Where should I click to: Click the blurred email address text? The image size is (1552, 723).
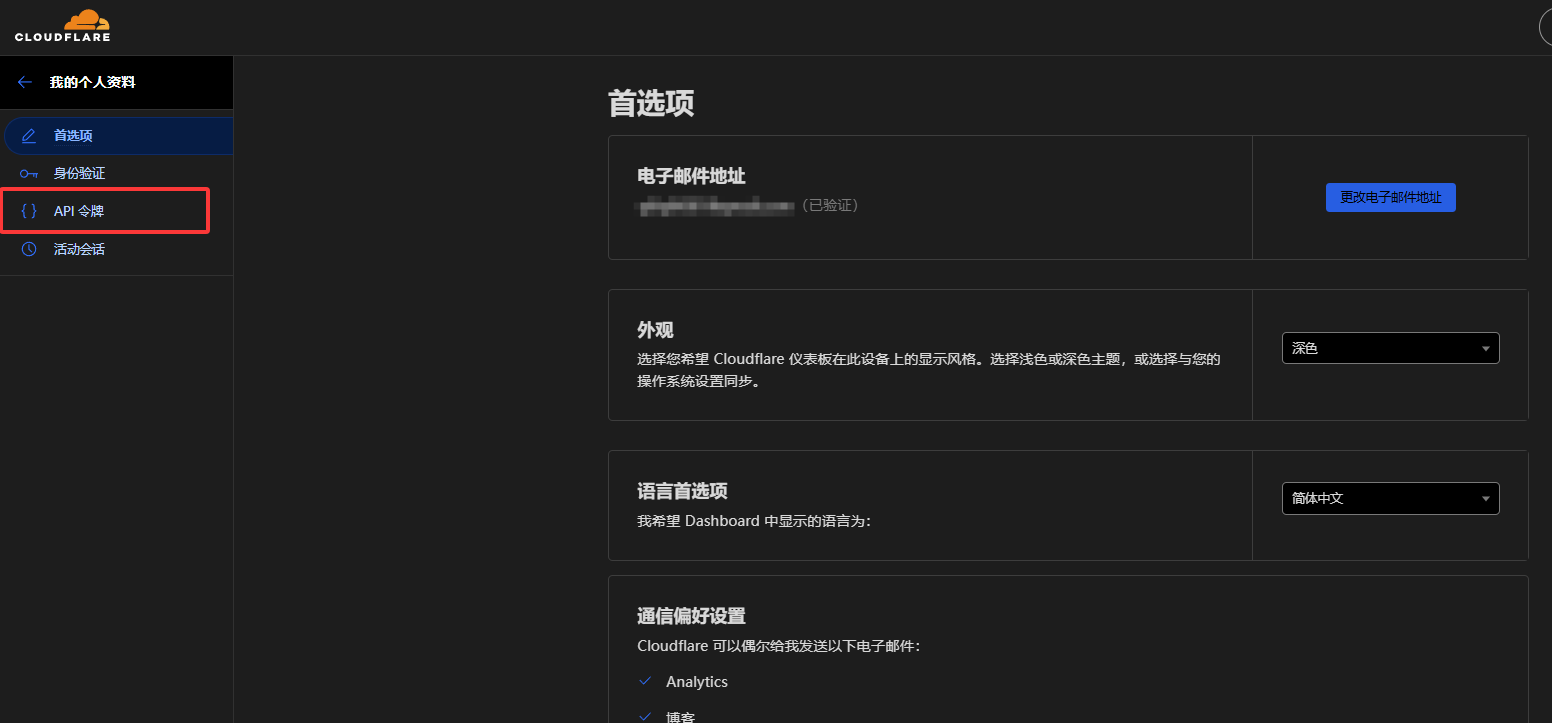click(x=715, y=205)
